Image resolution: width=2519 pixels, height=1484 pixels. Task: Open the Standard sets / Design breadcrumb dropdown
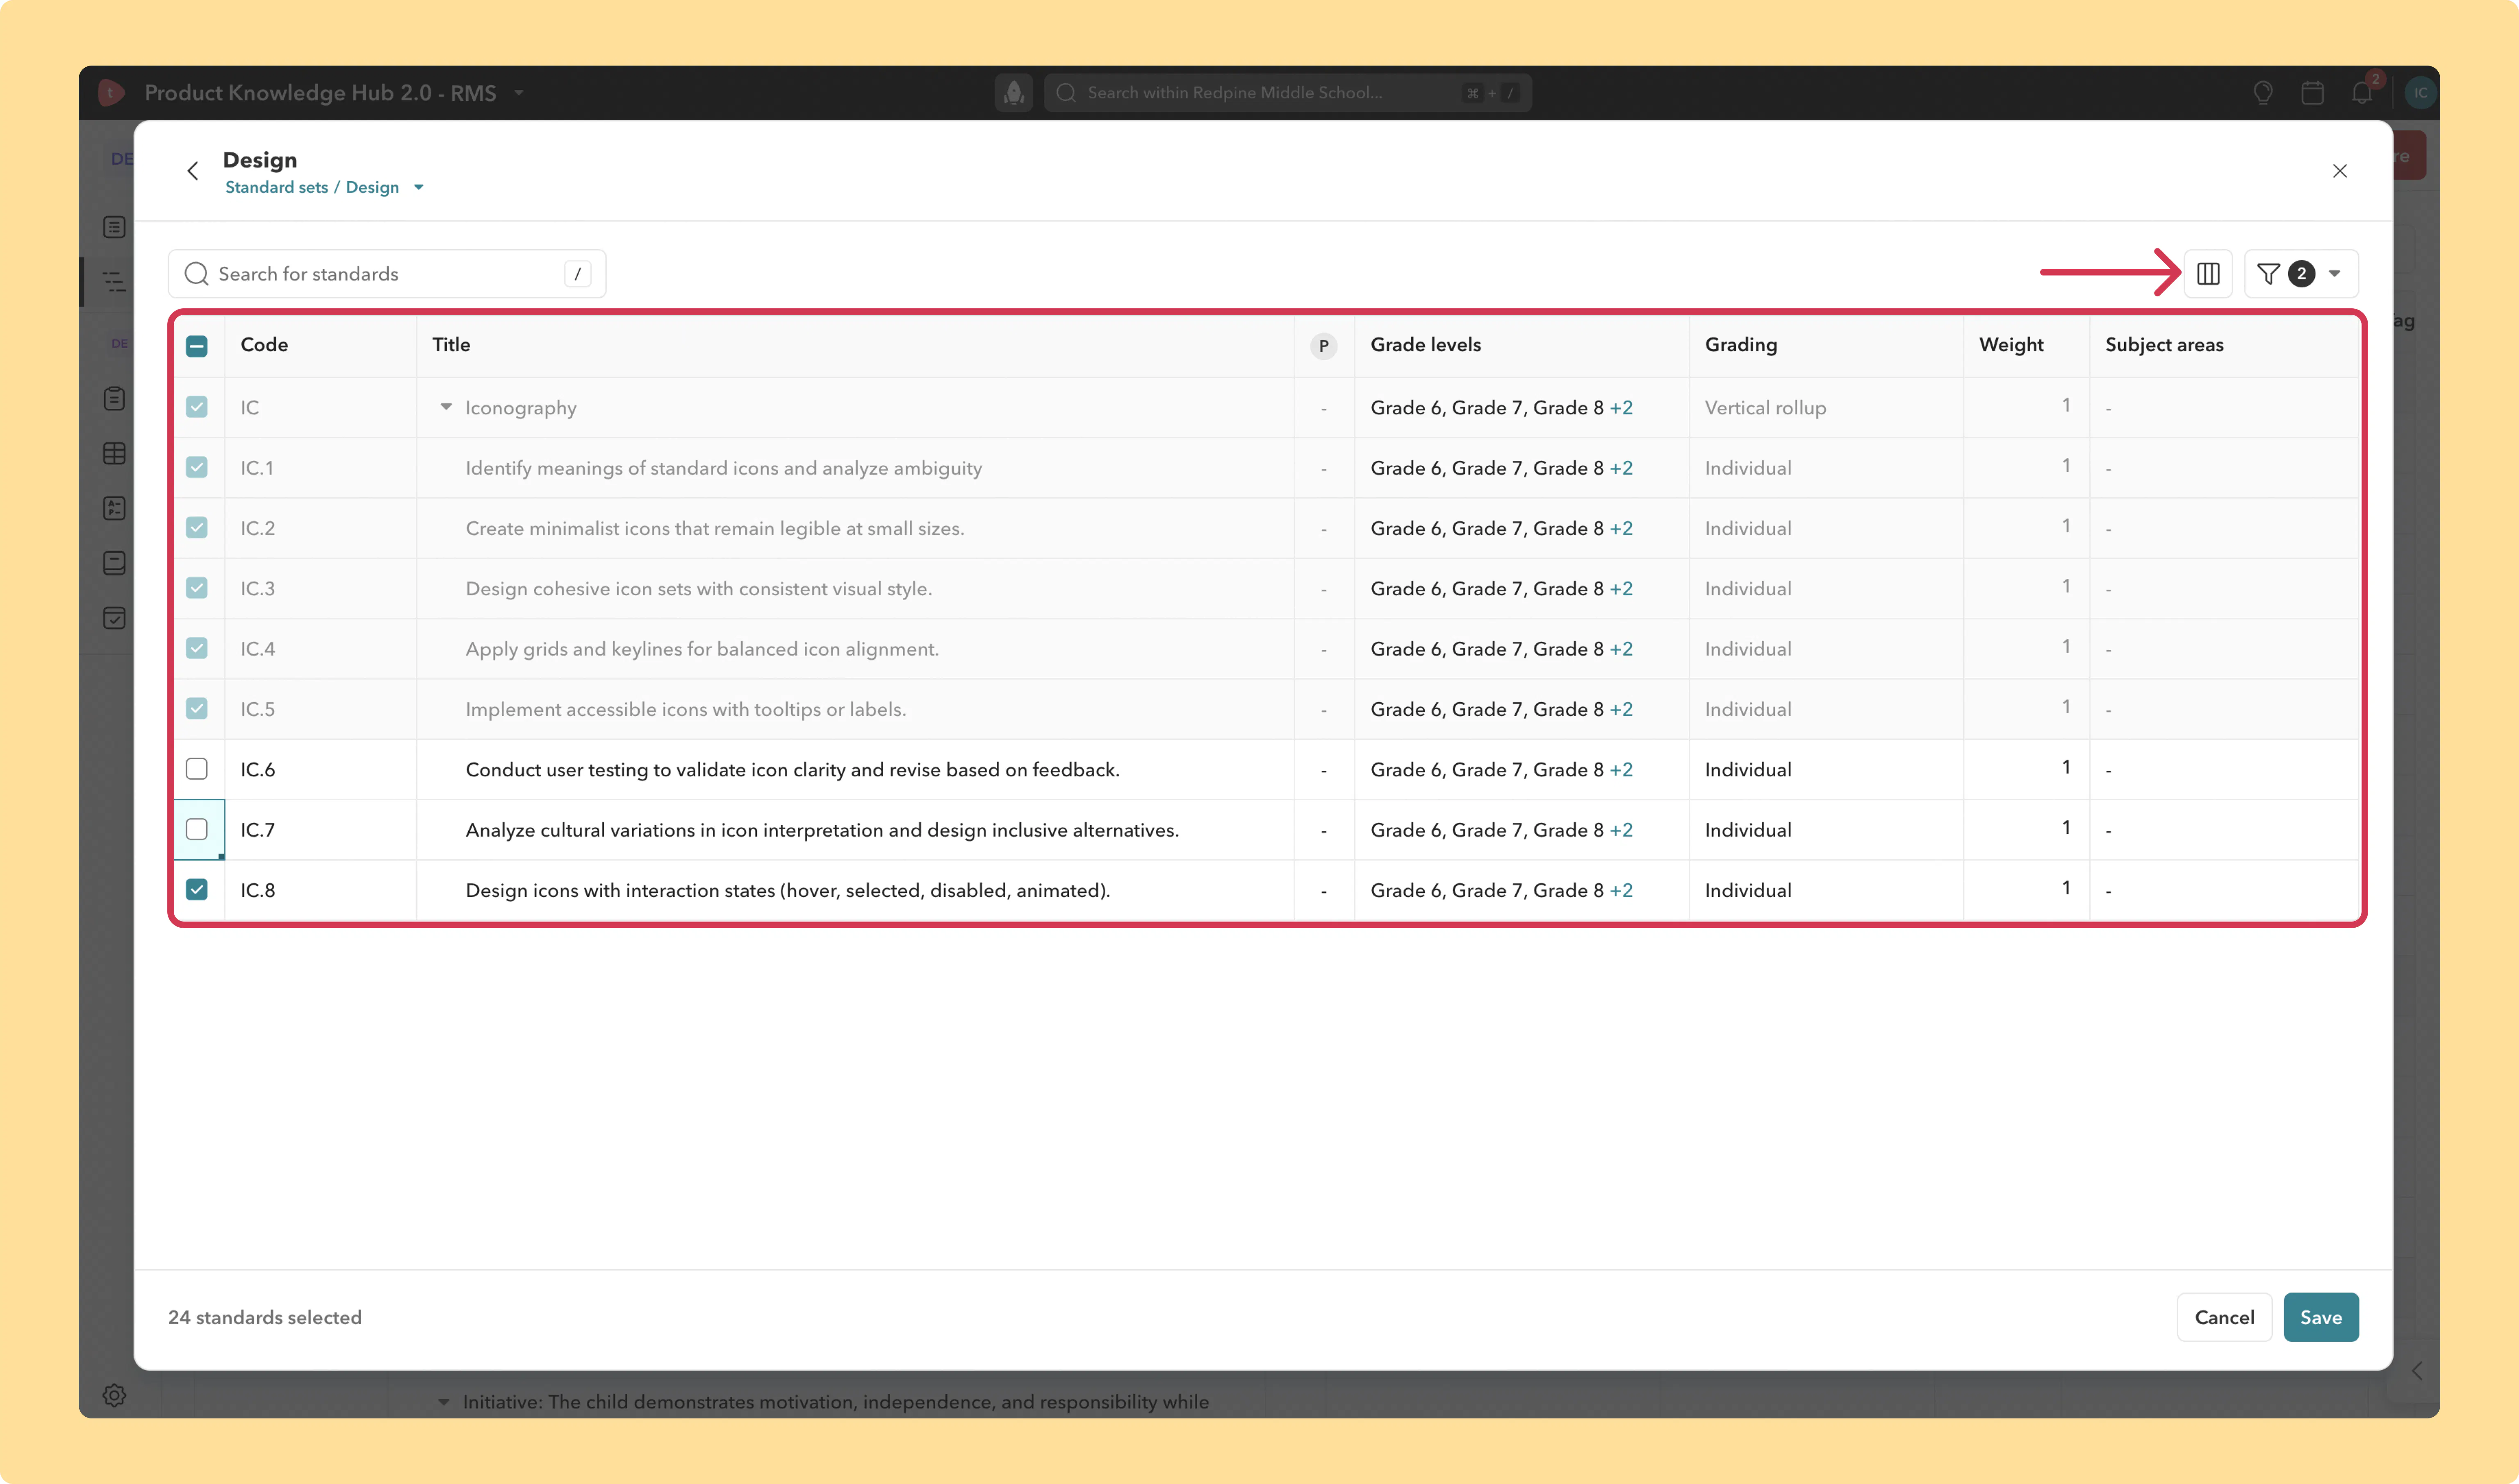pos(419,187)
